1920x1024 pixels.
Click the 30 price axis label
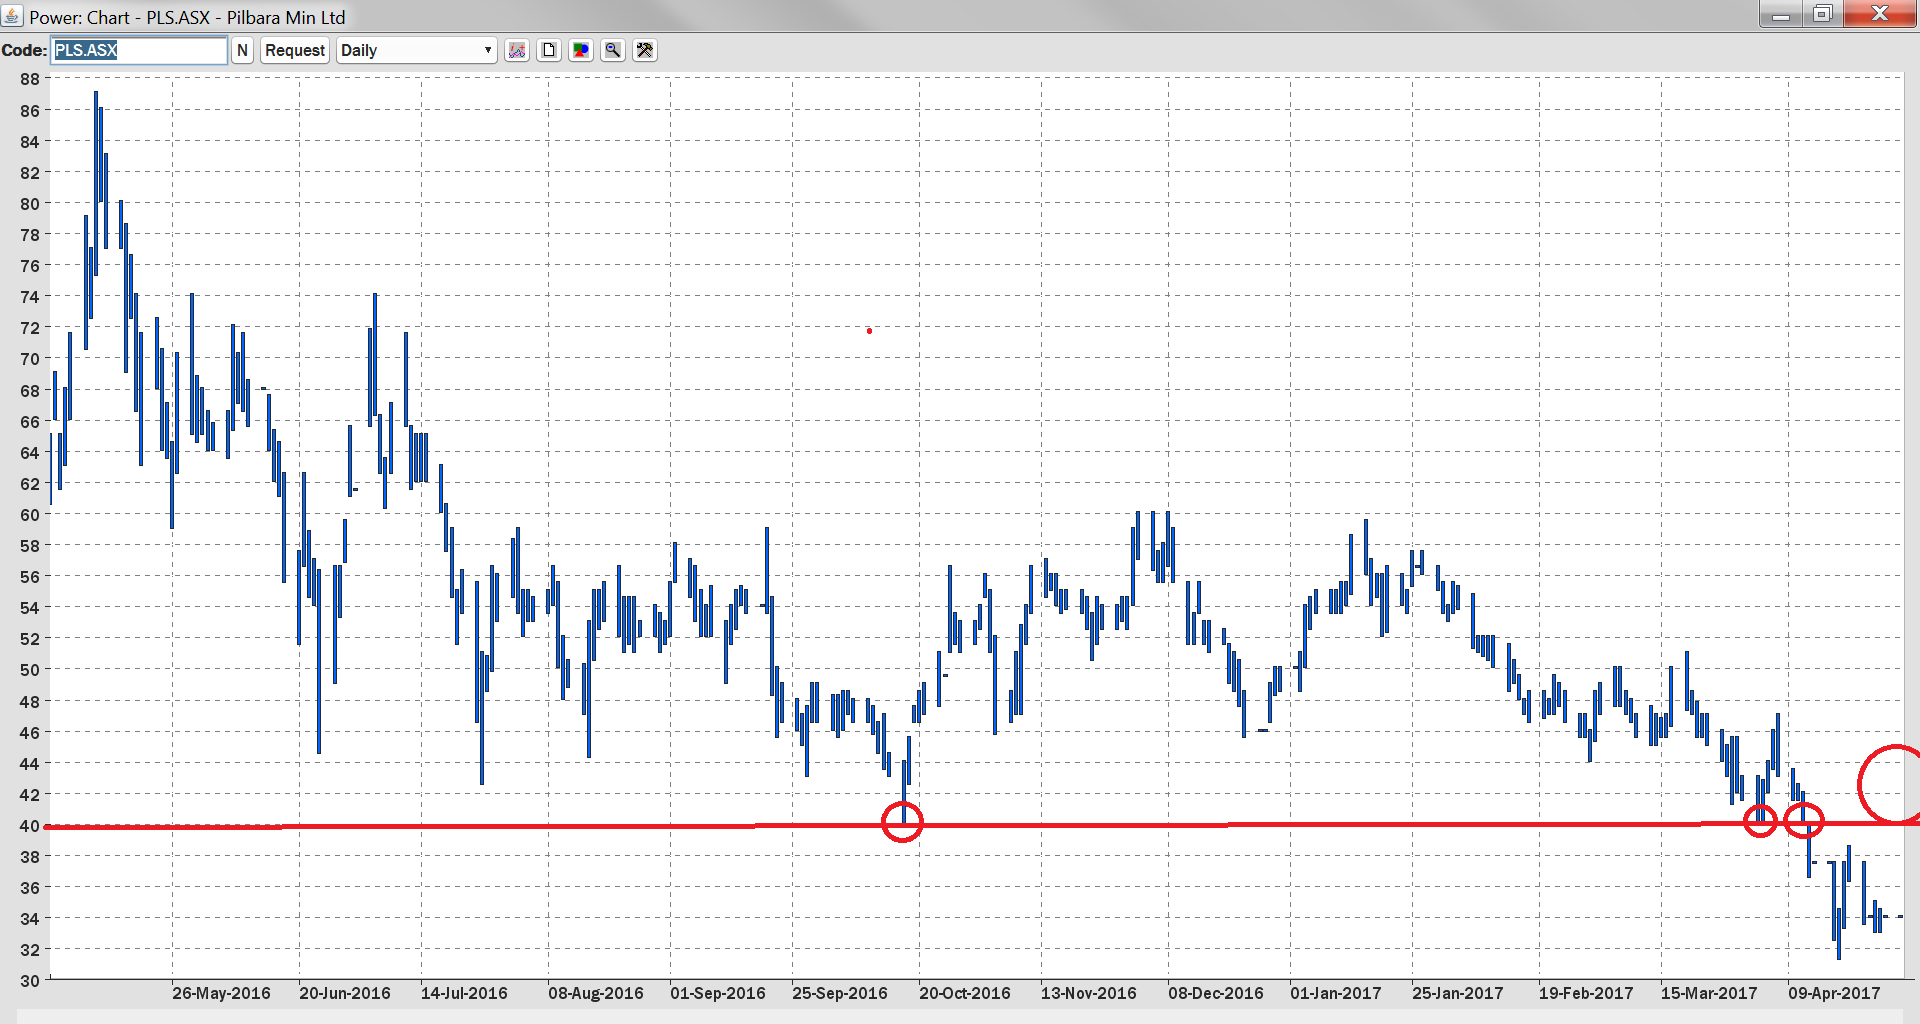pos(30,981)
